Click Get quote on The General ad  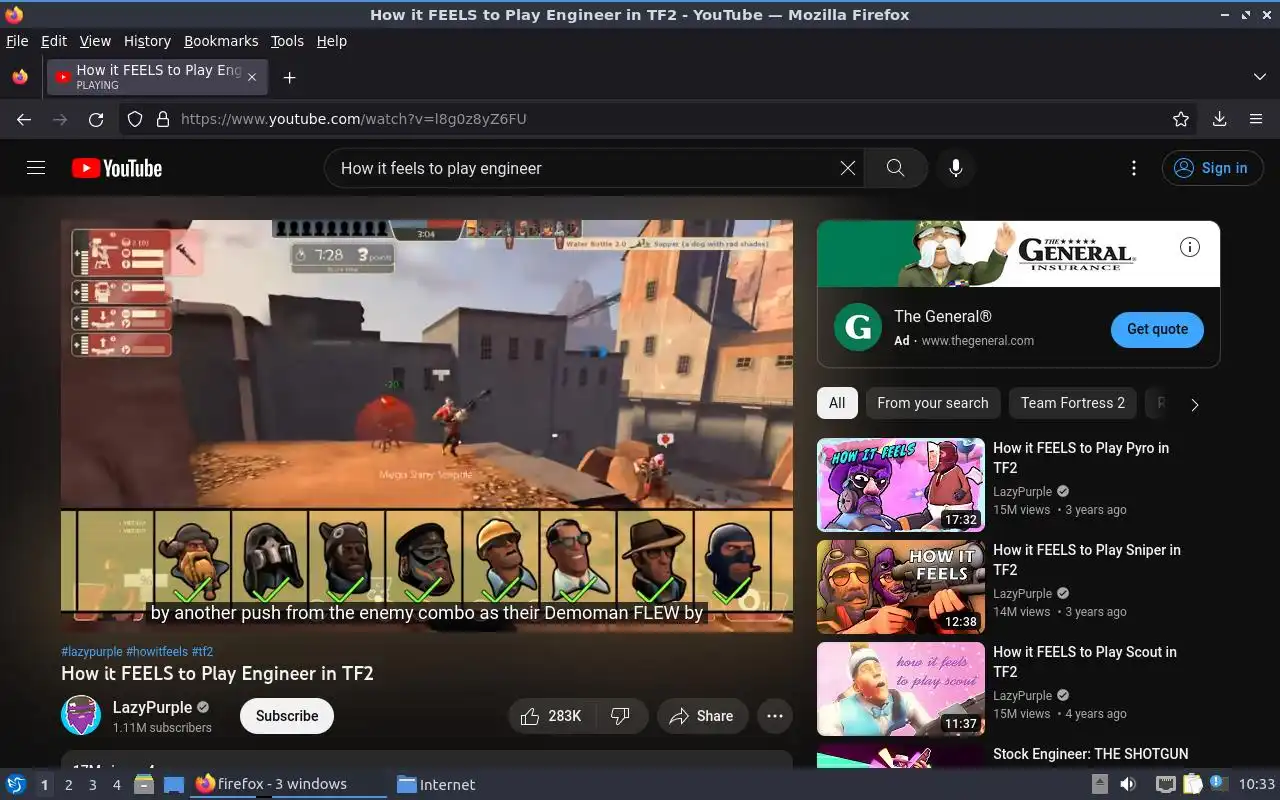coord(1157,329)
